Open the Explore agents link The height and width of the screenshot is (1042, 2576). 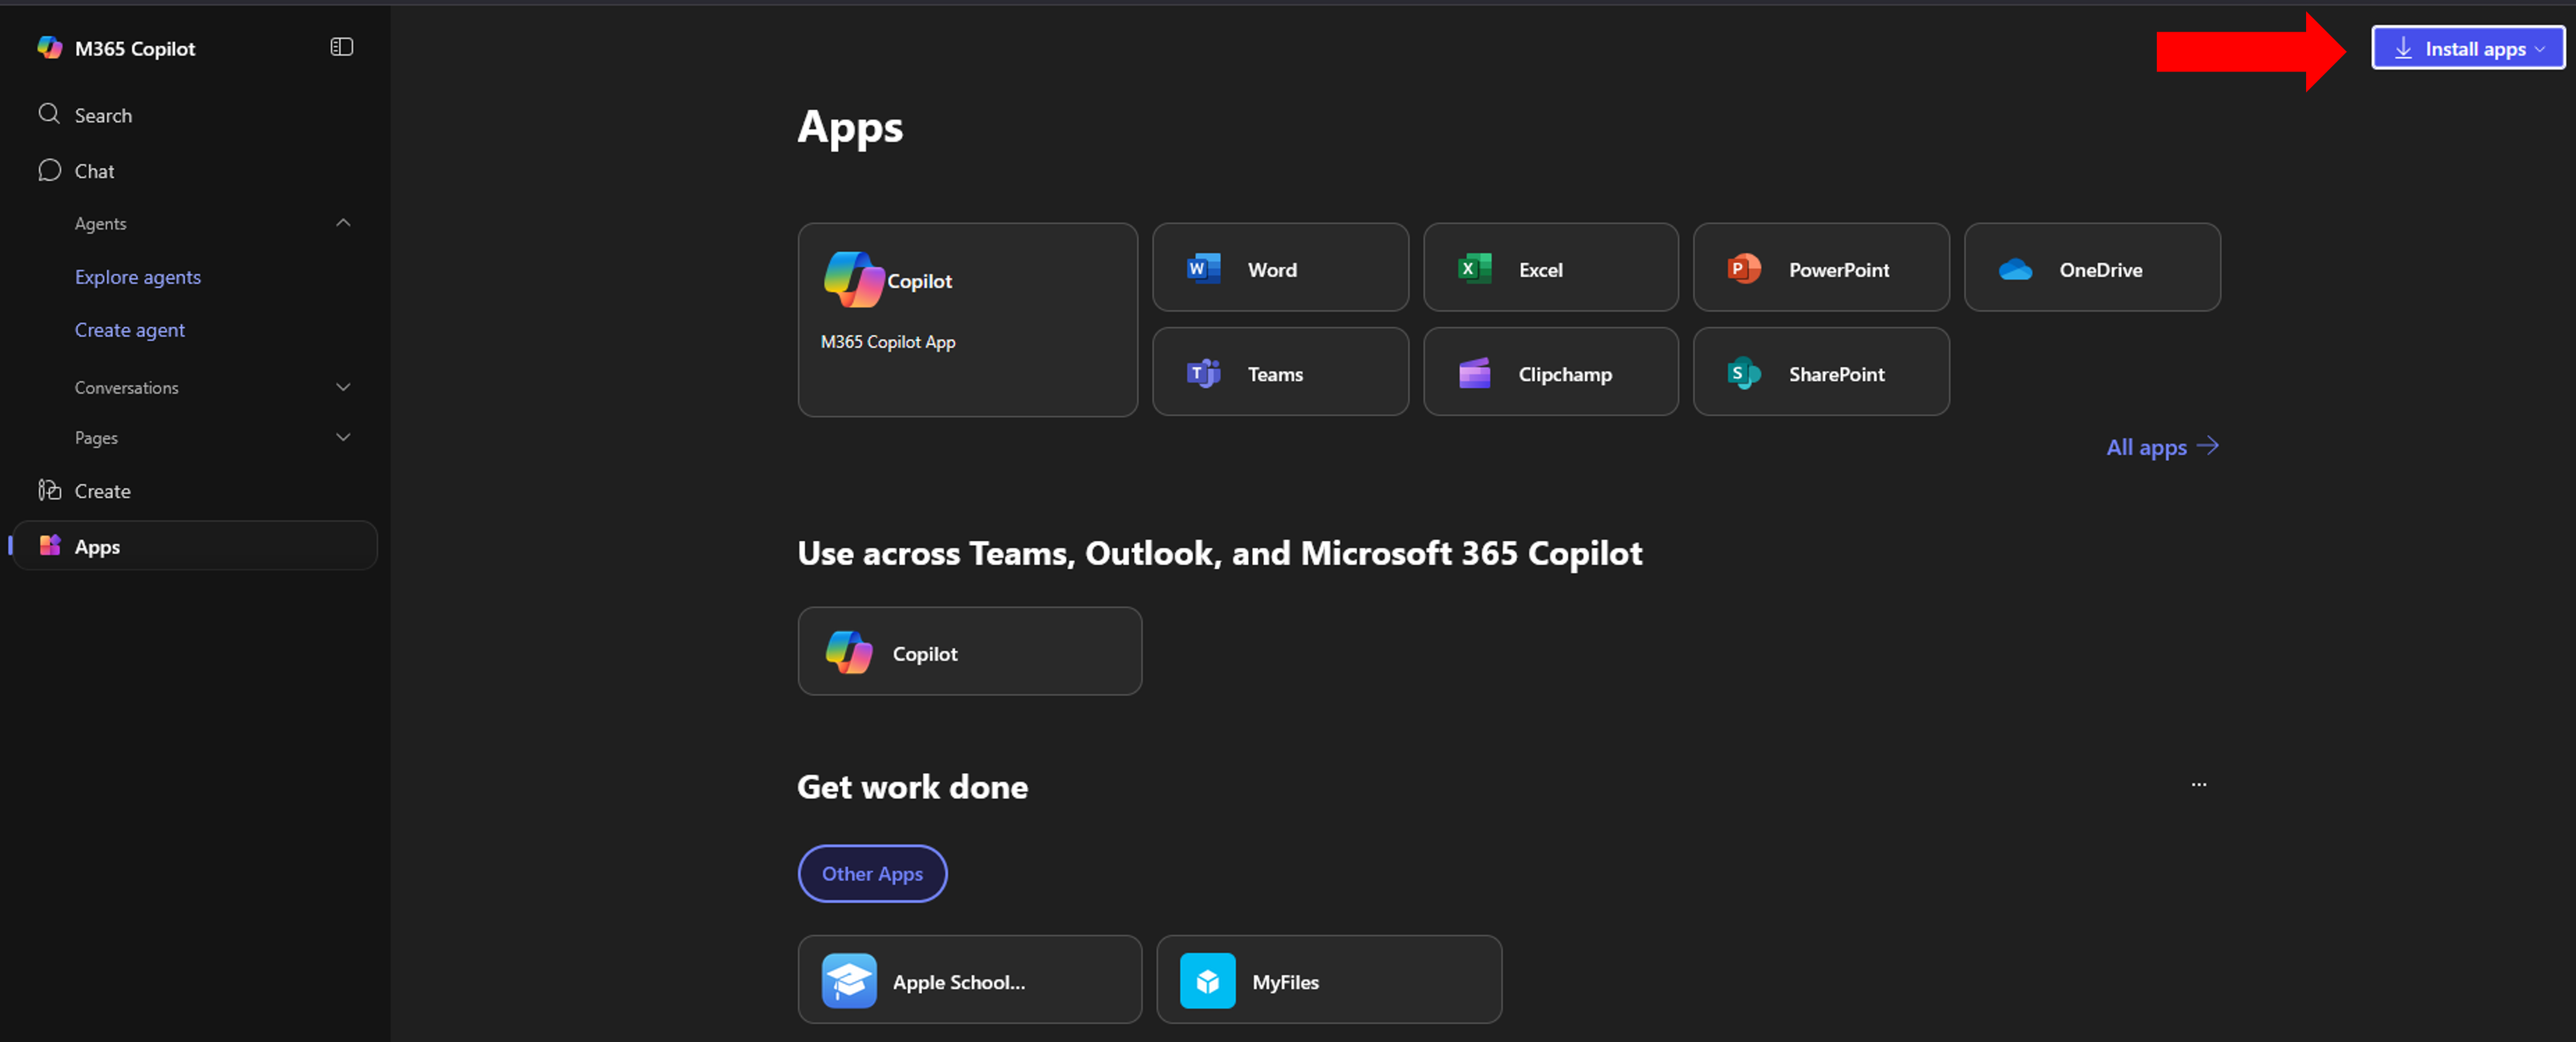click(138, 277)
